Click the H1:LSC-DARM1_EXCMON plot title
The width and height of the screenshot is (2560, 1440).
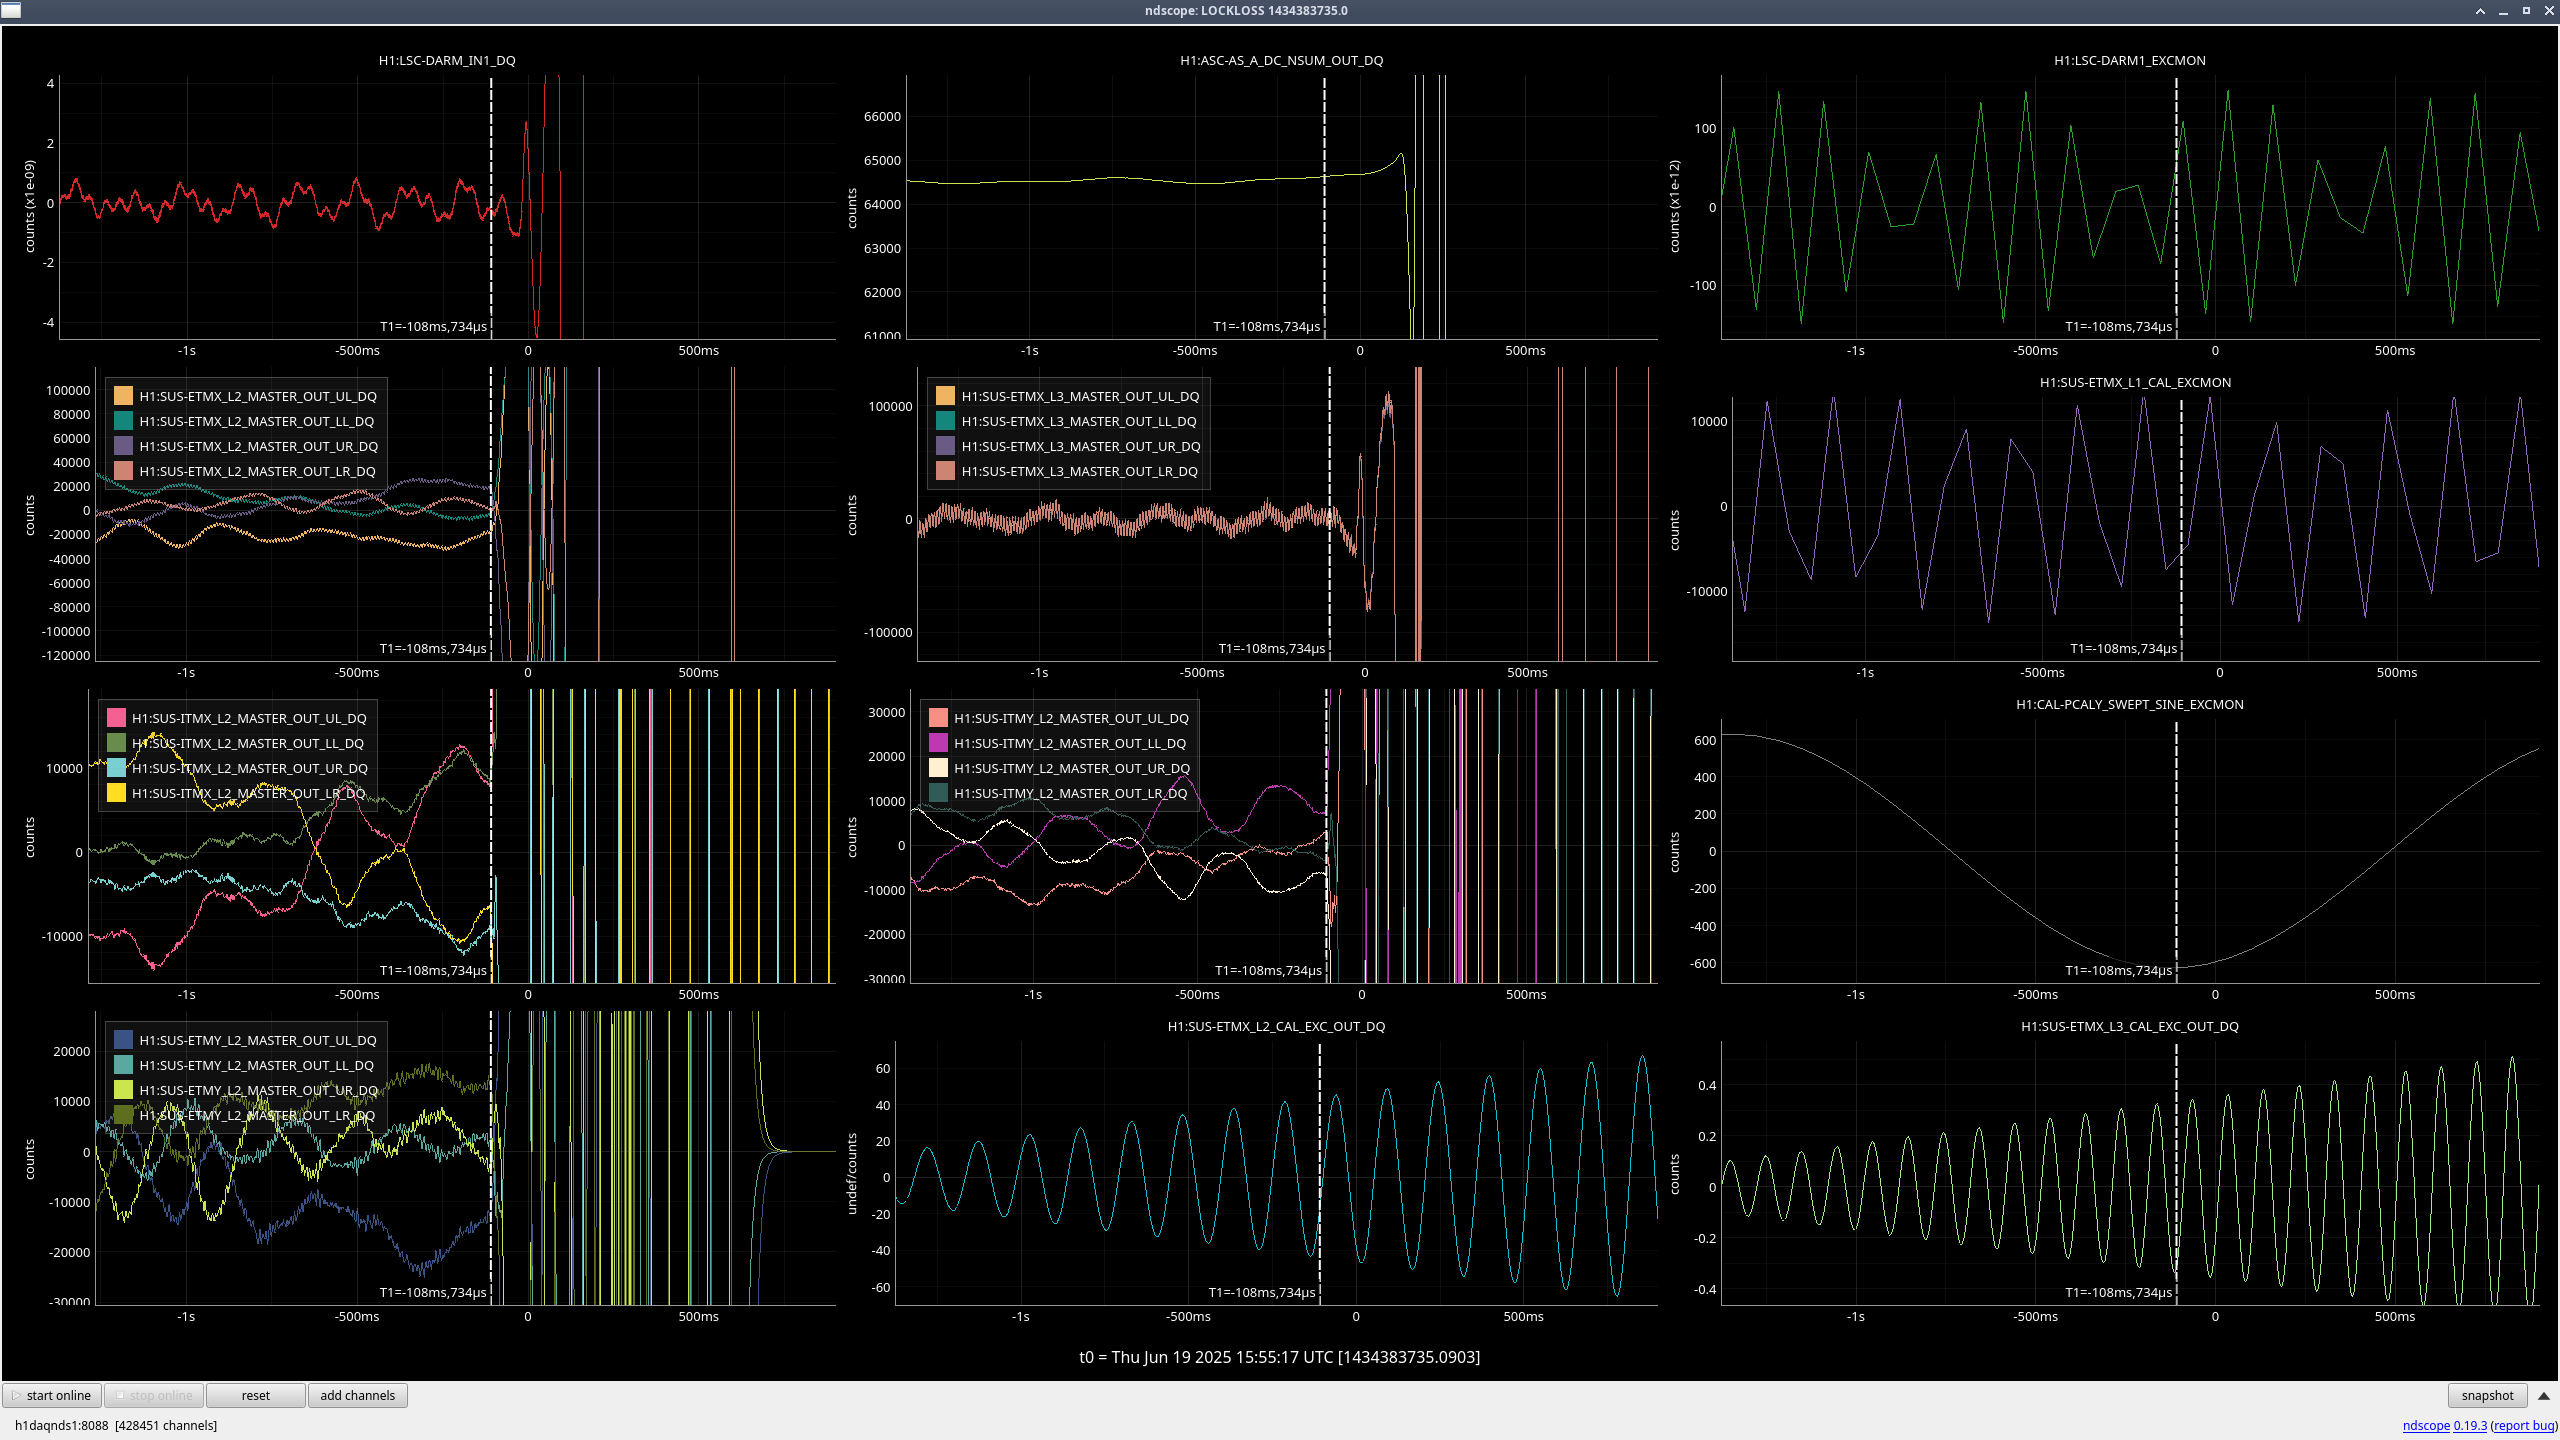pyautogui.click(x=2130, y=60)
